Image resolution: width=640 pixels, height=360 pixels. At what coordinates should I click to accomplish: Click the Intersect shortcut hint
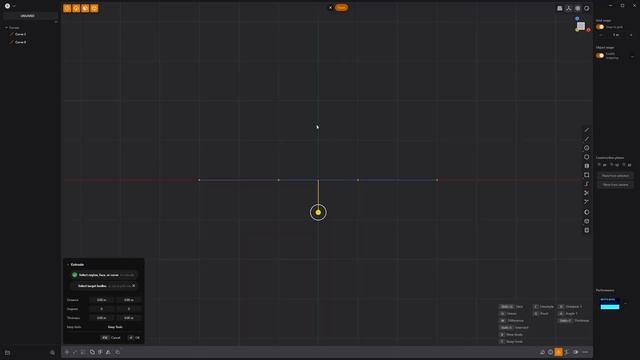[514, 328]
